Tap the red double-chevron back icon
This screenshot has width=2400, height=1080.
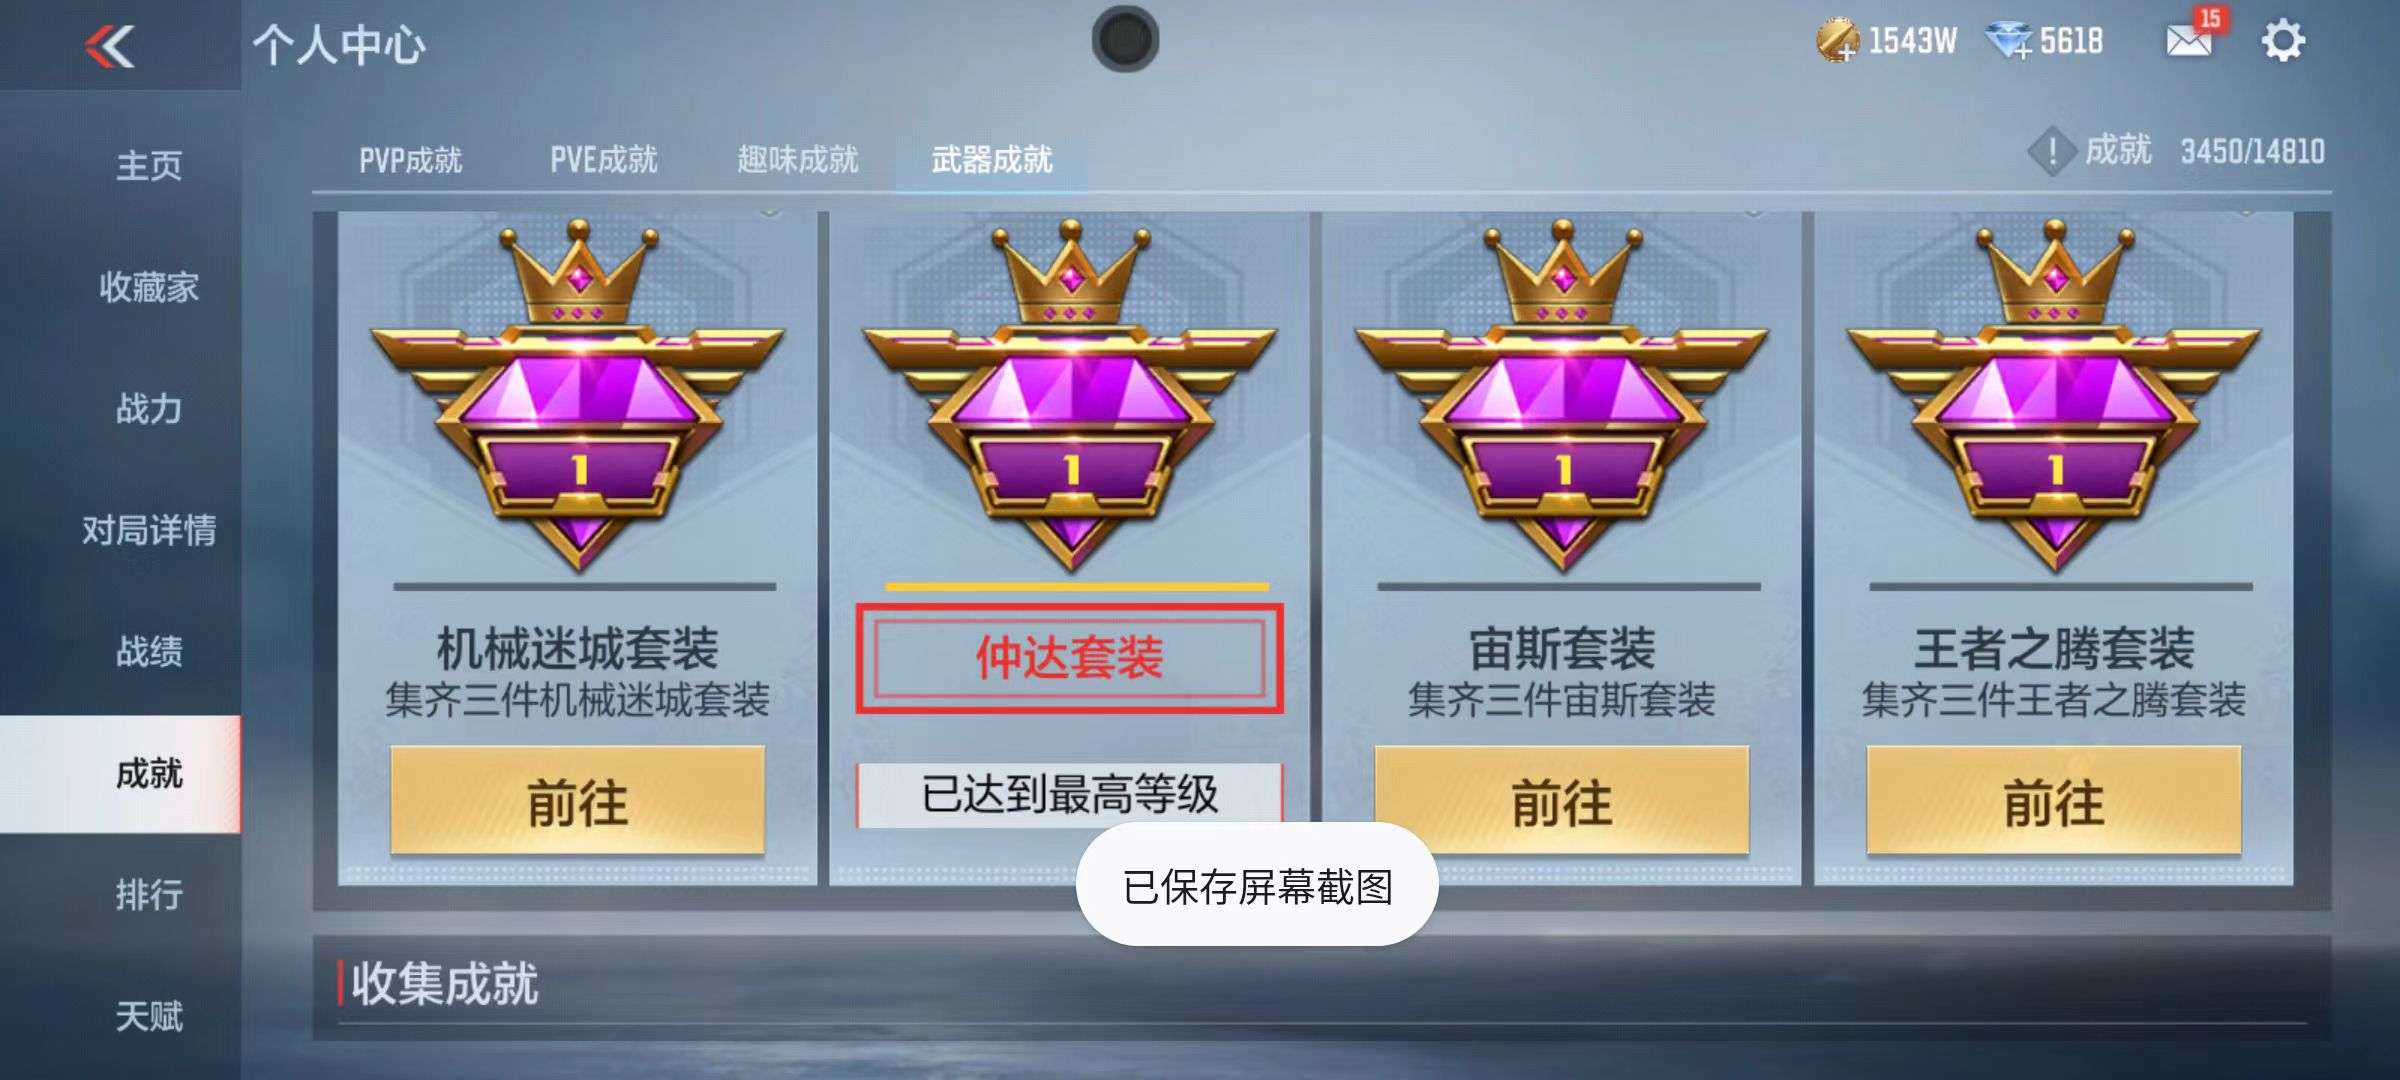(110, 46)
